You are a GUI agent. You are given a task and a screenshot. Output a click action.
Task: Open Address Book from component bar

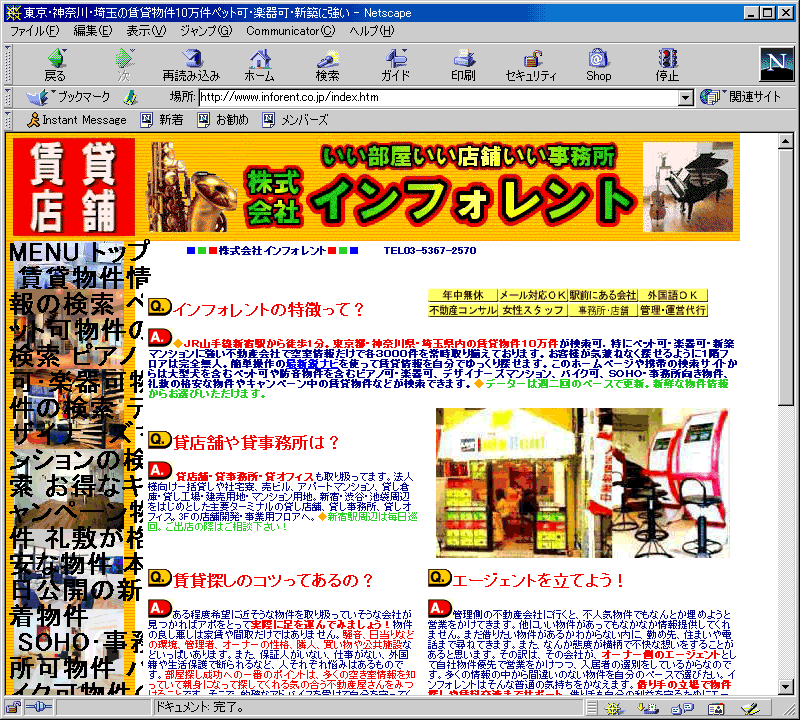coord(716,708)
